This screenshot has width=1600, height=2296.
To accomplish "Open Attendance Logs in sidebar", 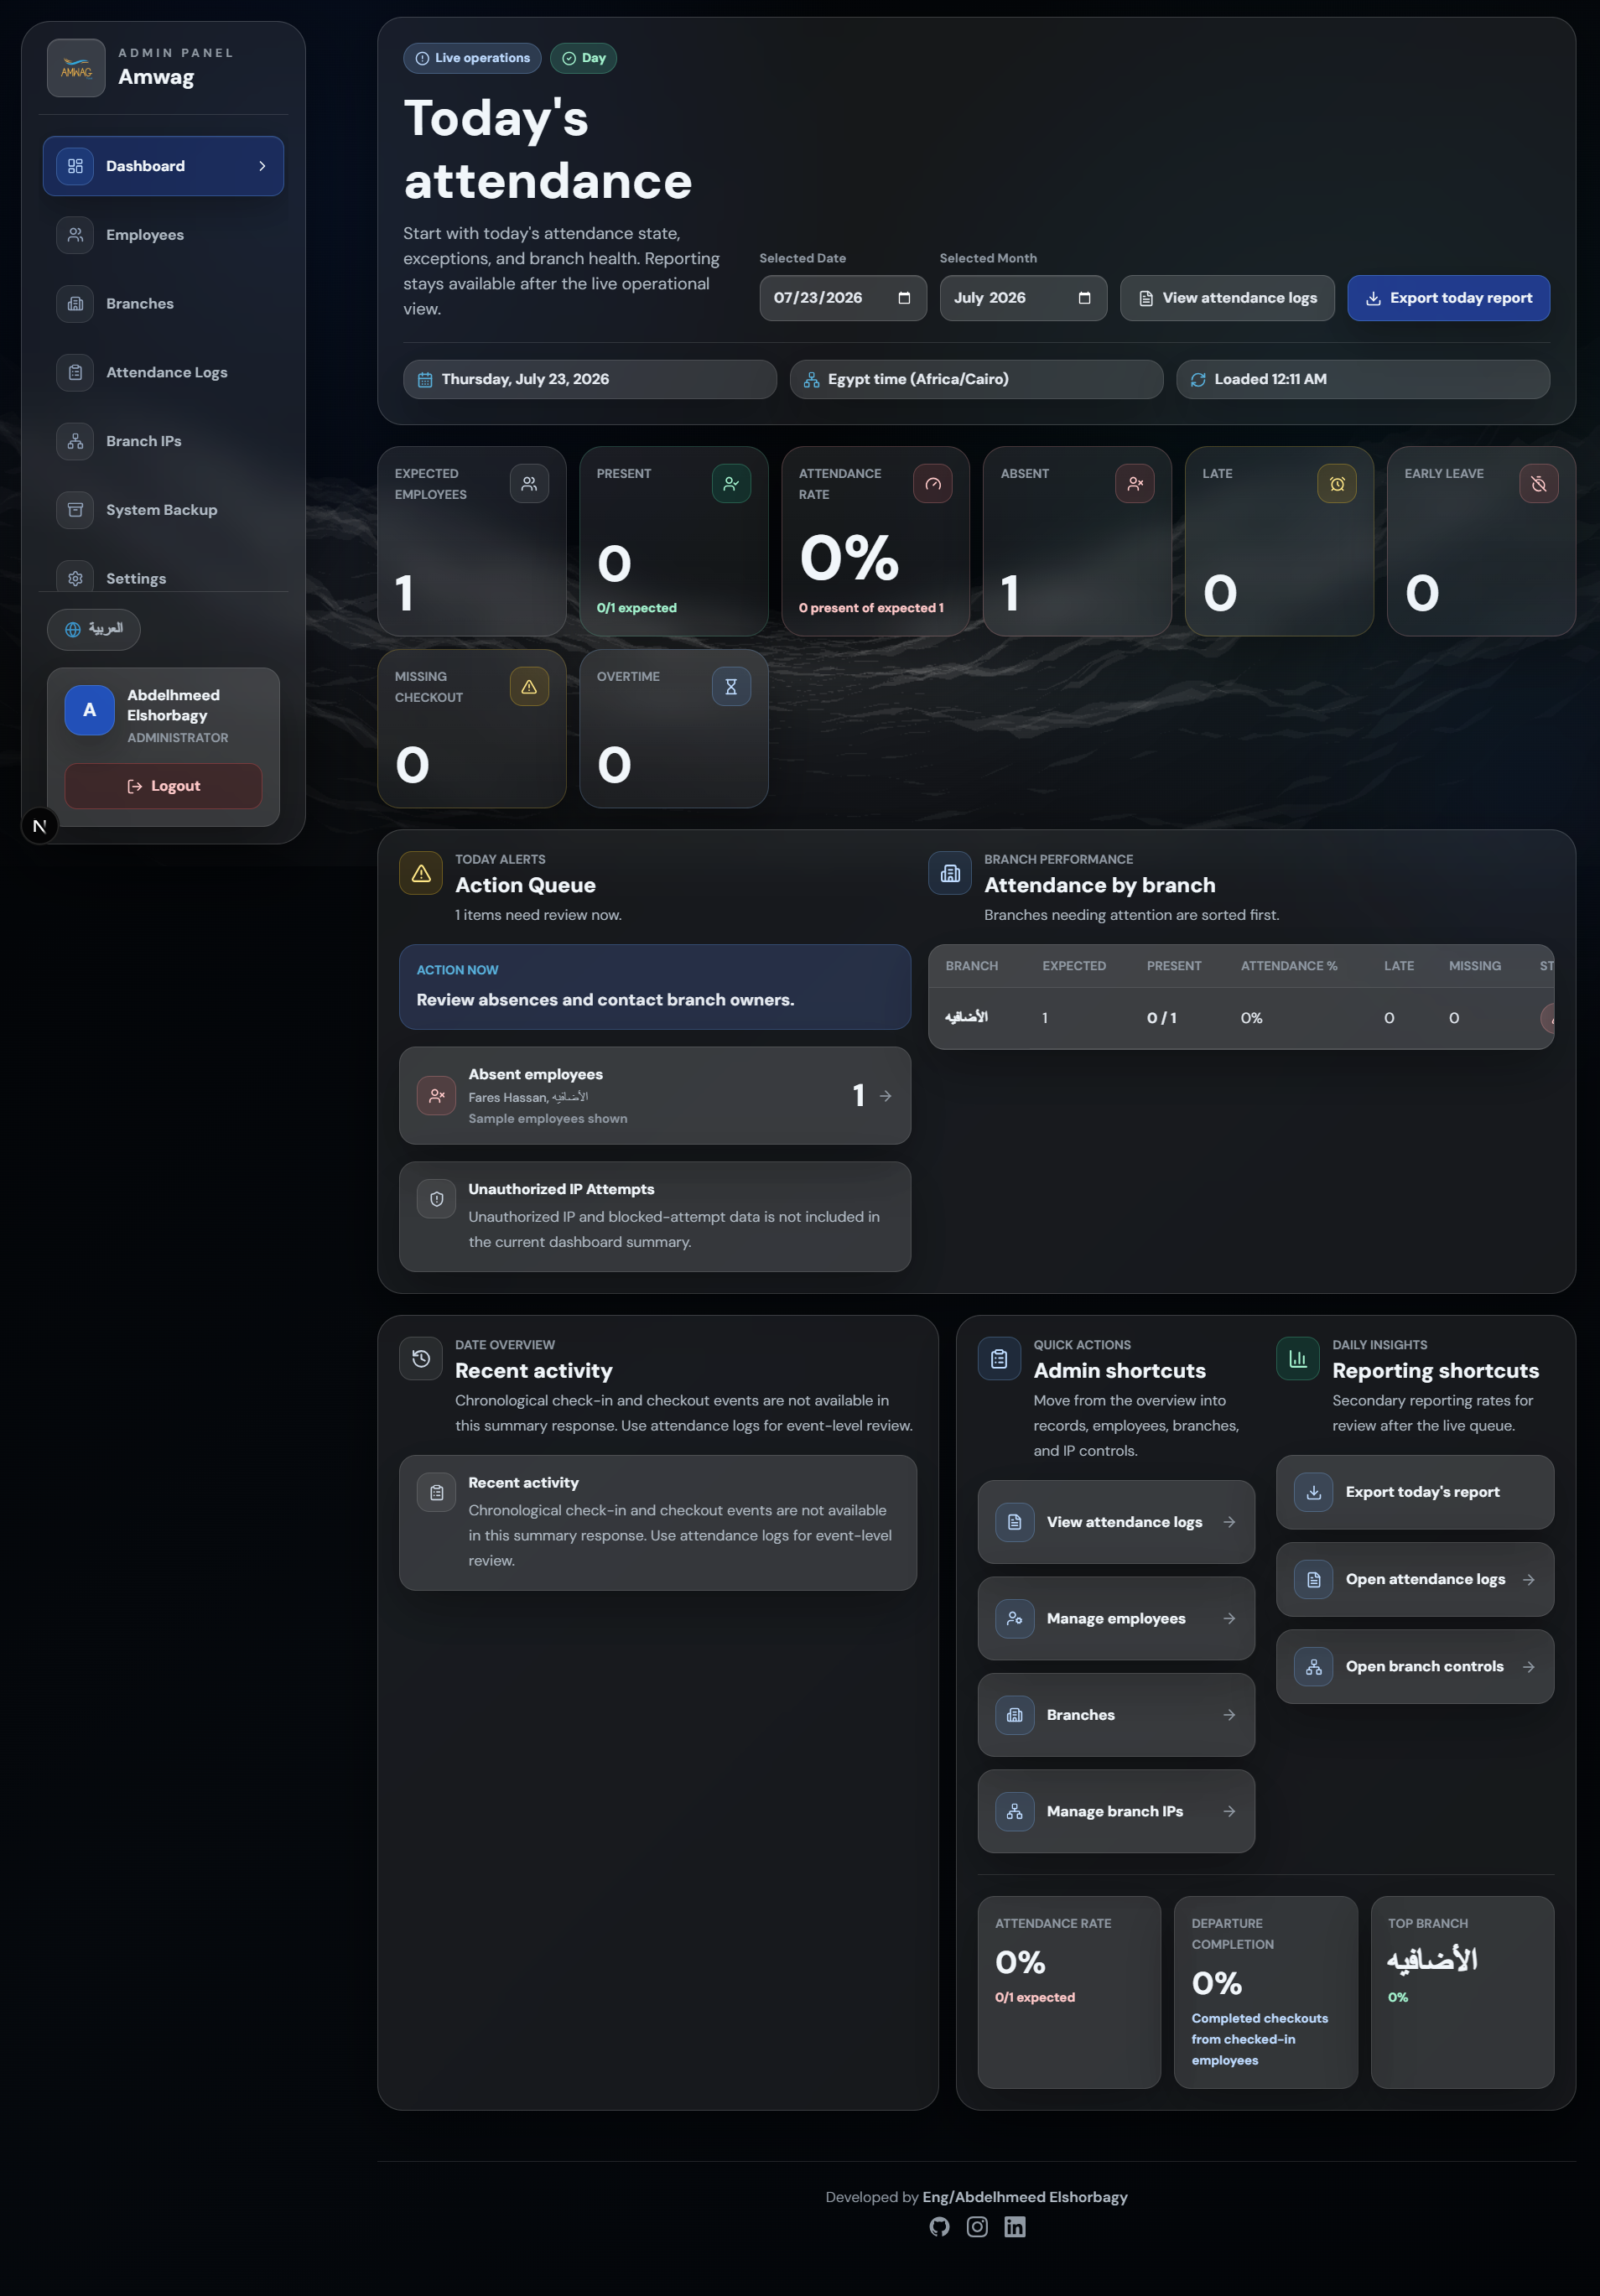I will tap(163, 373).
